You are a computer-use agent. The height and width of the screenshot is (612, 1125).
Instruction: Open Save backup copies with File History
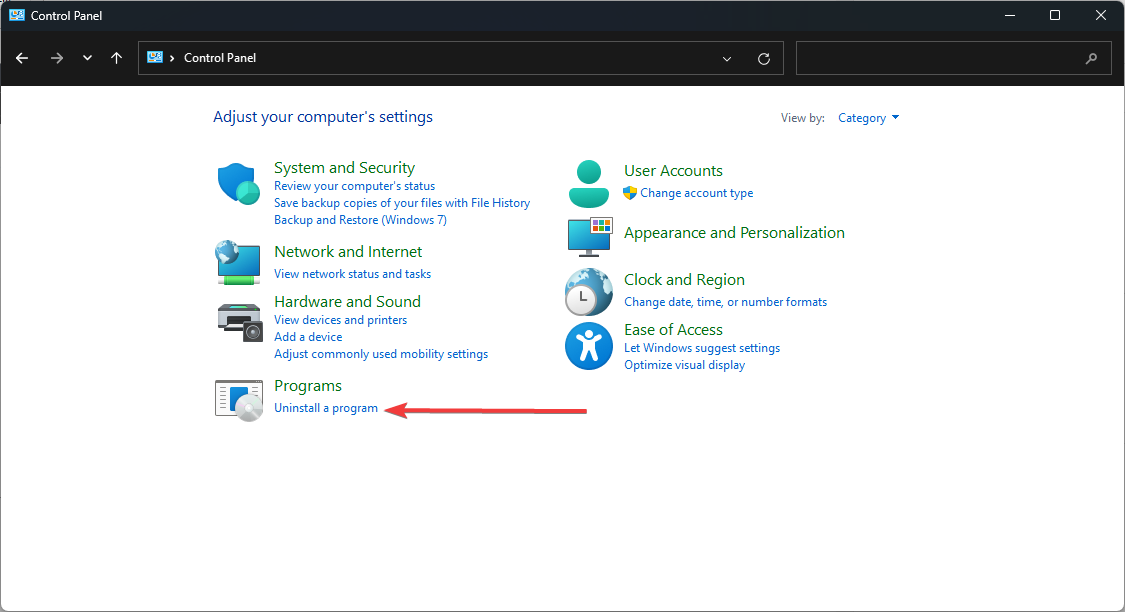click(x=402, y=203)
